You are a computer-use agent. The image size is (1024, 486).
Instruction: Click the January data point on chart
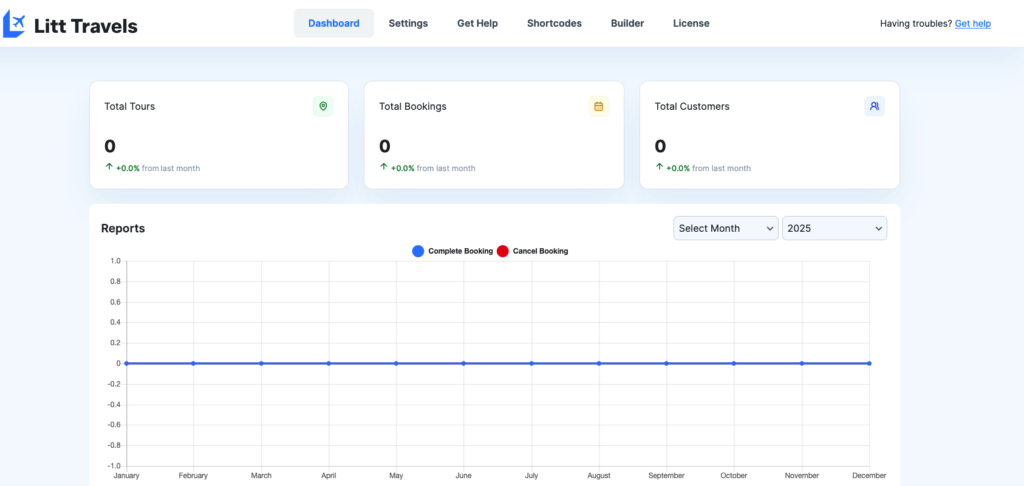tap(126, 363)
